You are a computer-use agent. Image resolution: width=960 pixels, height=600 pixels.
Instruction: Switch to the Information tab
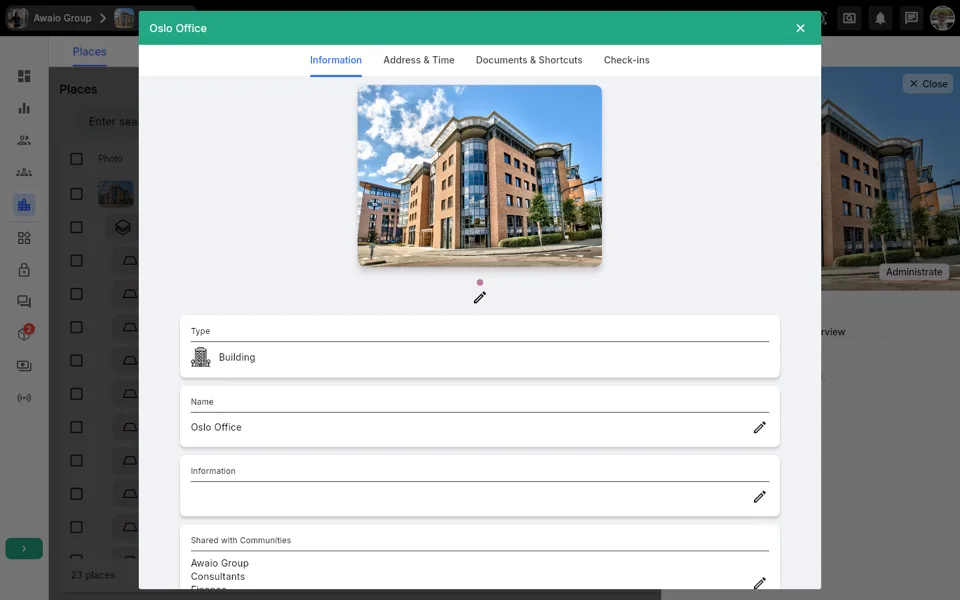pyautogui.click(x=336, y=60)
